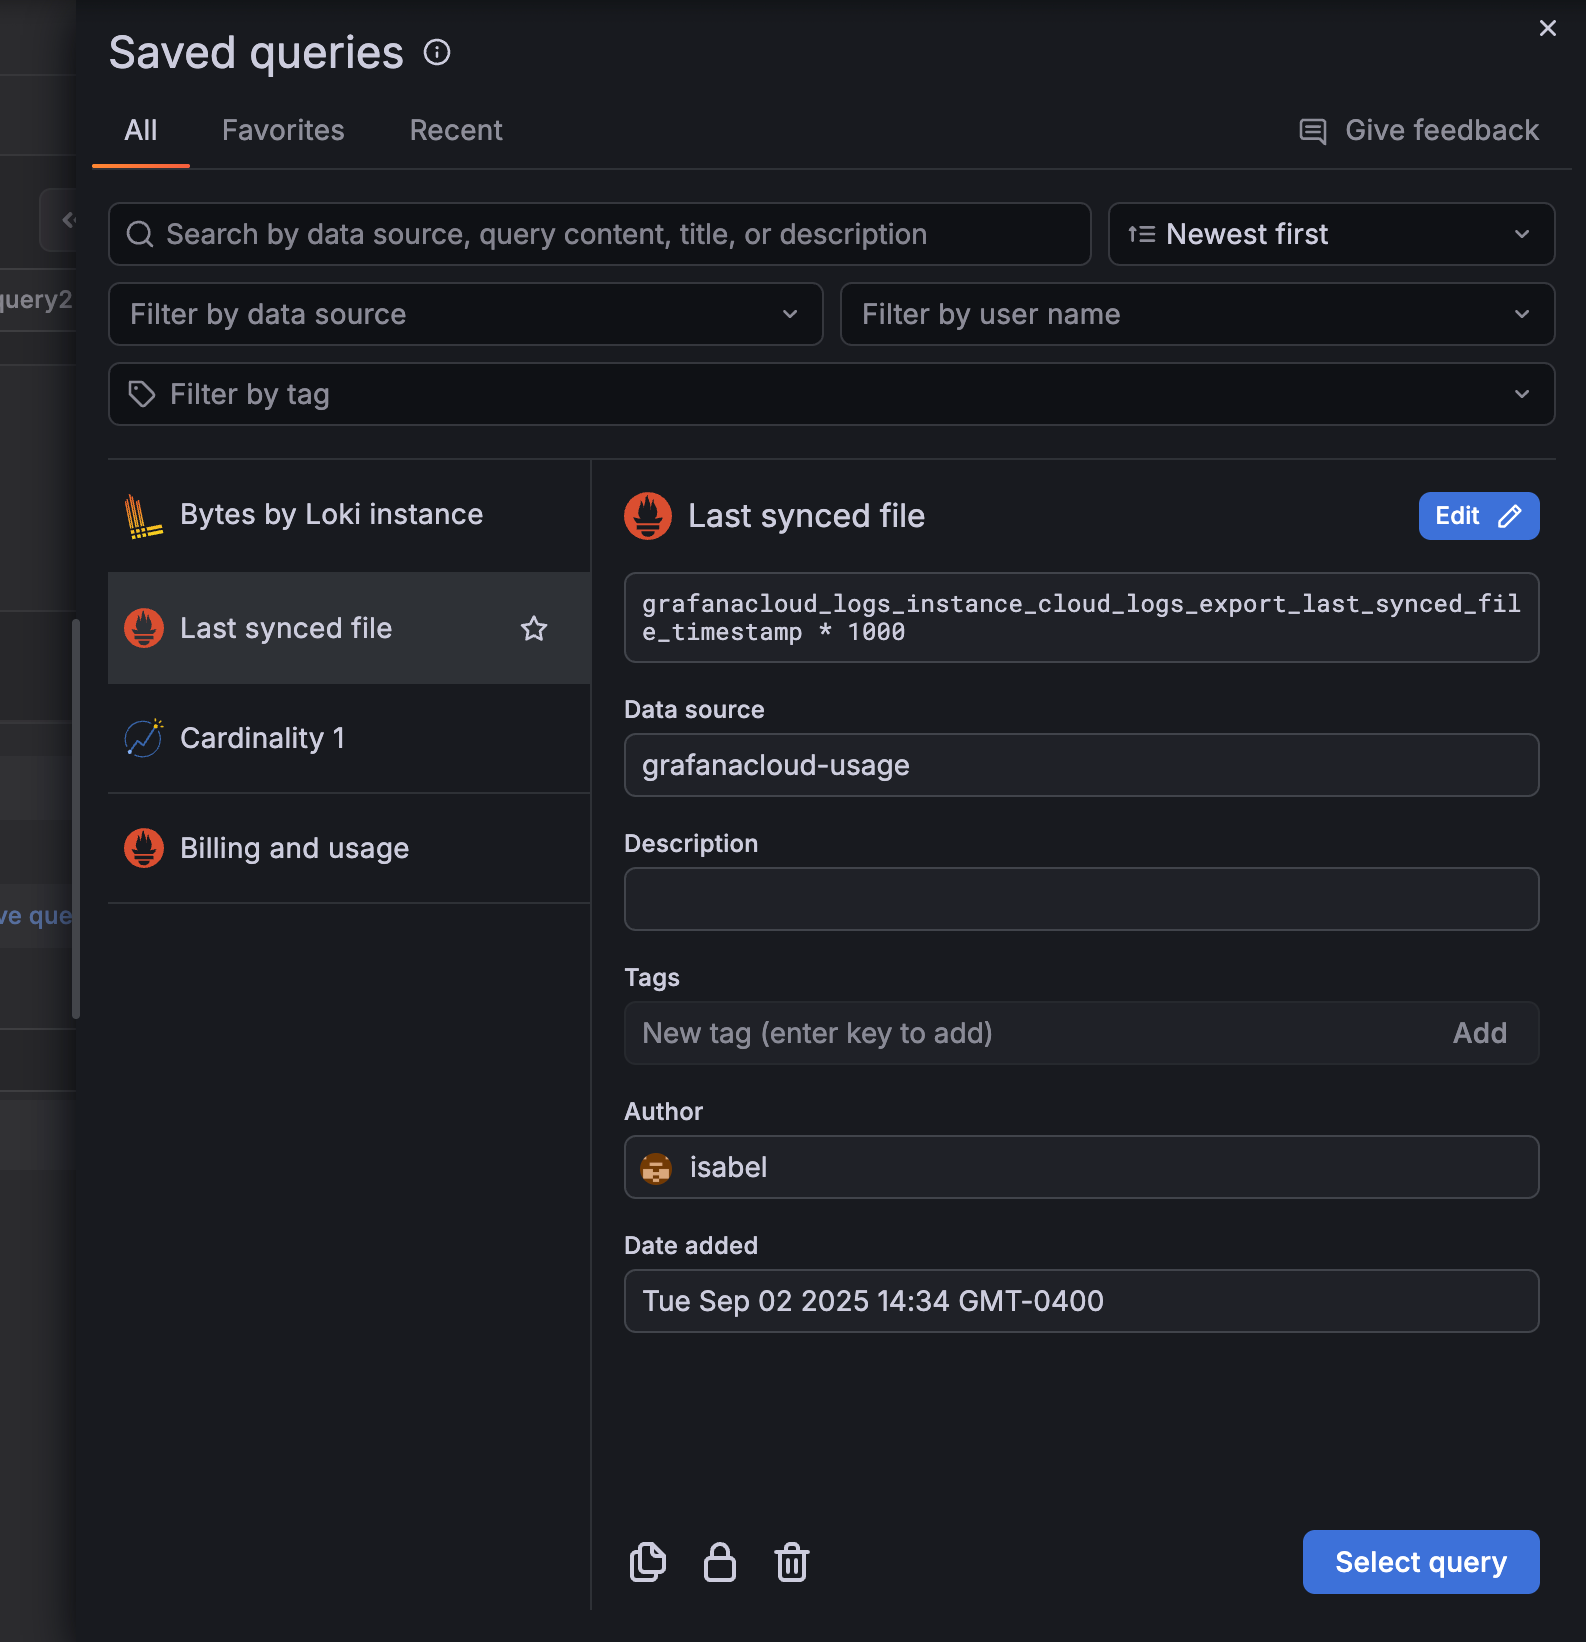Open the Filter by user name dropdown
The height and width of the screenshot is (1642, 1586).
pyautogui.click(x=1196, y=314)
